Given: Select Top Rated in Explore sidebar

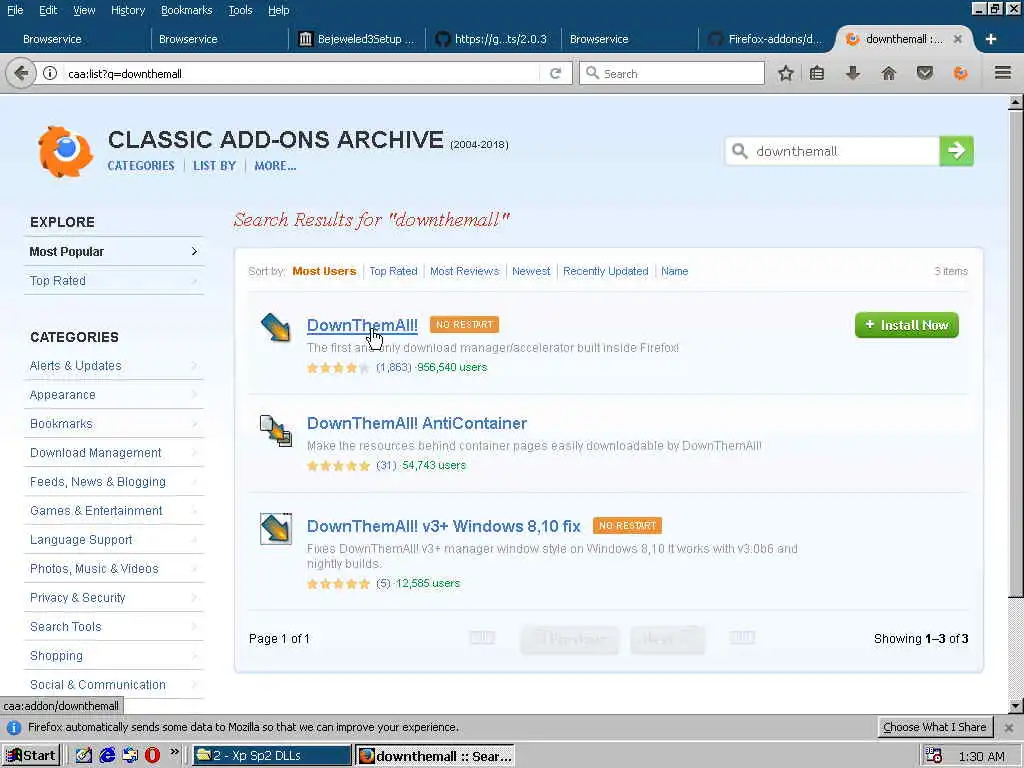Looking at the screenshot, I should pyautogui.click(x=114, y=280).
